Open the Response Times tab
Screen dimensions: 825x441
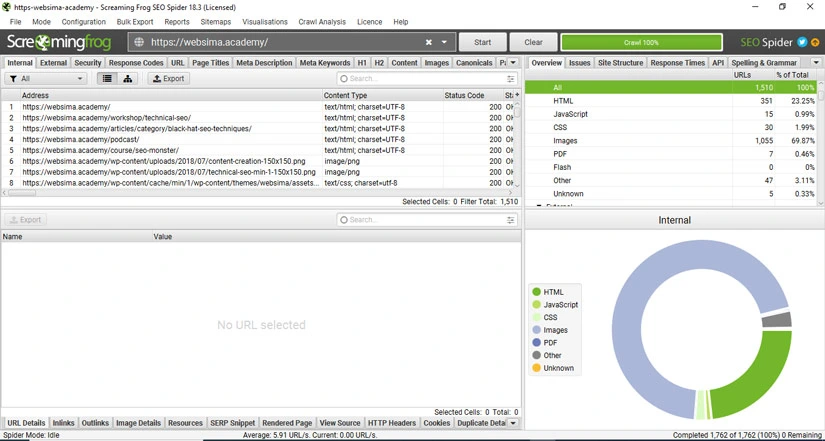[678, 63]
